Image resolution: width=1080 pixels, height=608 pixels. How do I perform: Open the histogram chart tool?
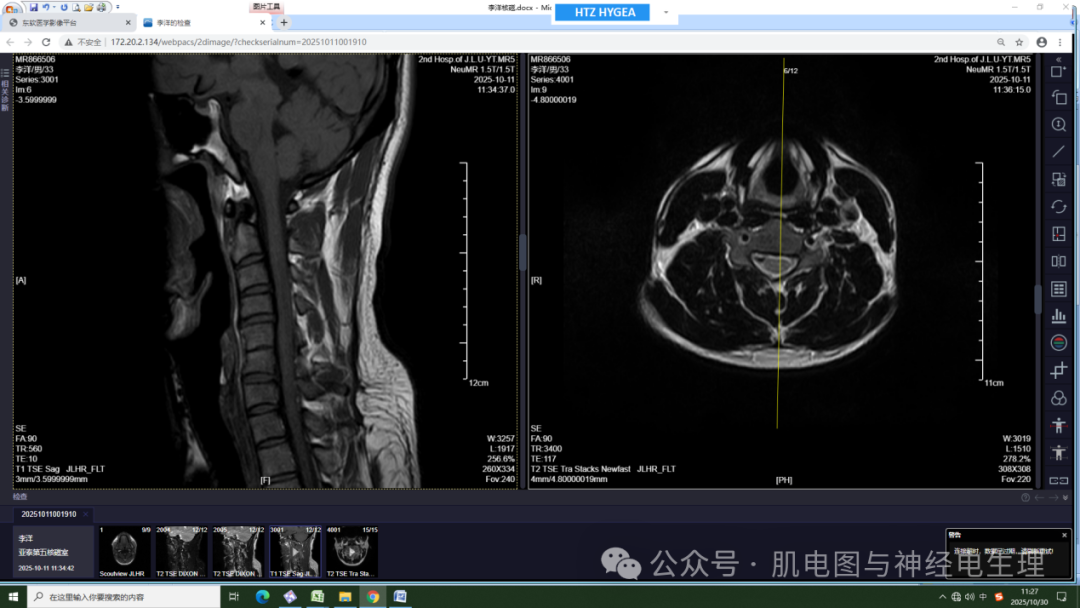click(1058, 316)
